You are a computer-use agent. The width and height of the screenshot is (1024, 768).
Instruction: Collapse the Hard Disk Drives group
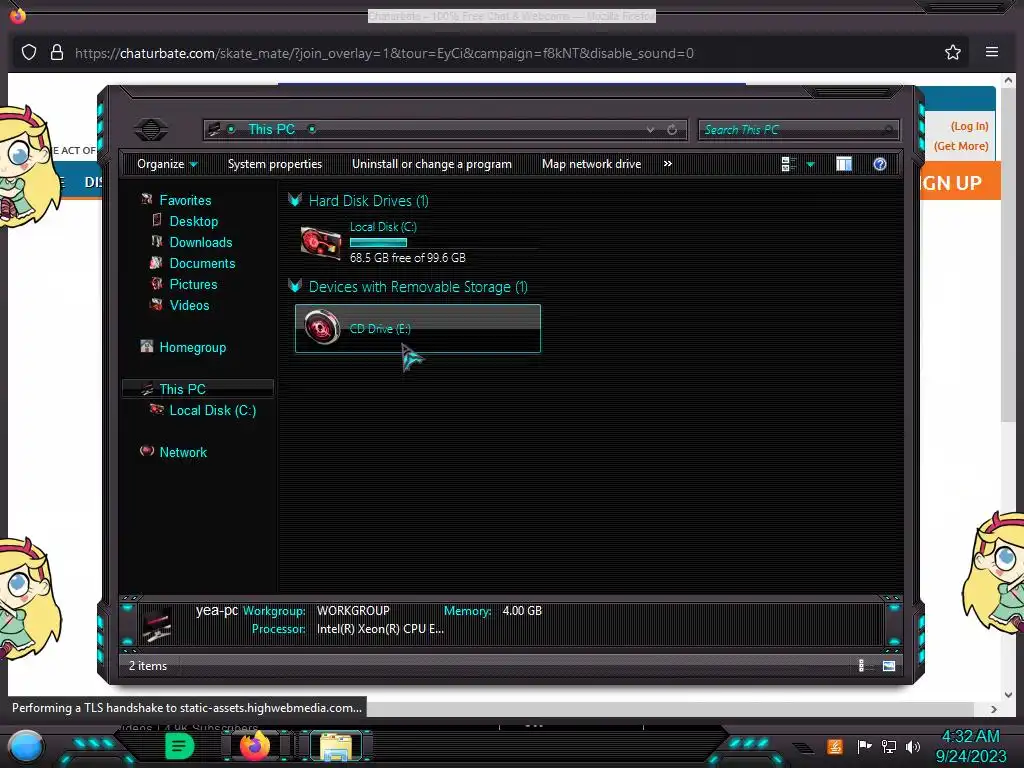click(295, 200)
